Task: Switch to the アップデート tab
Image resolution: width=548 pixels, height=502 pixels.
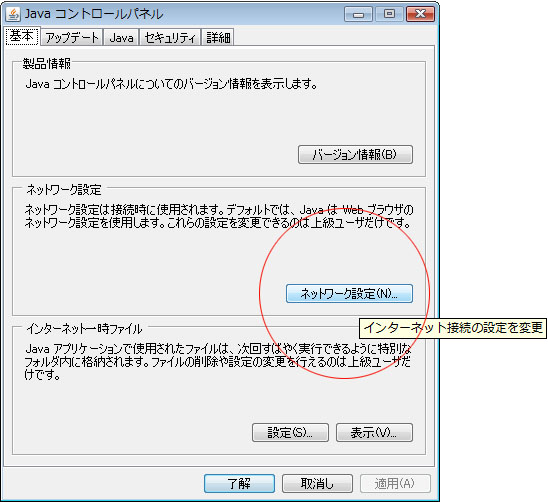Action: tap(72, 37)
